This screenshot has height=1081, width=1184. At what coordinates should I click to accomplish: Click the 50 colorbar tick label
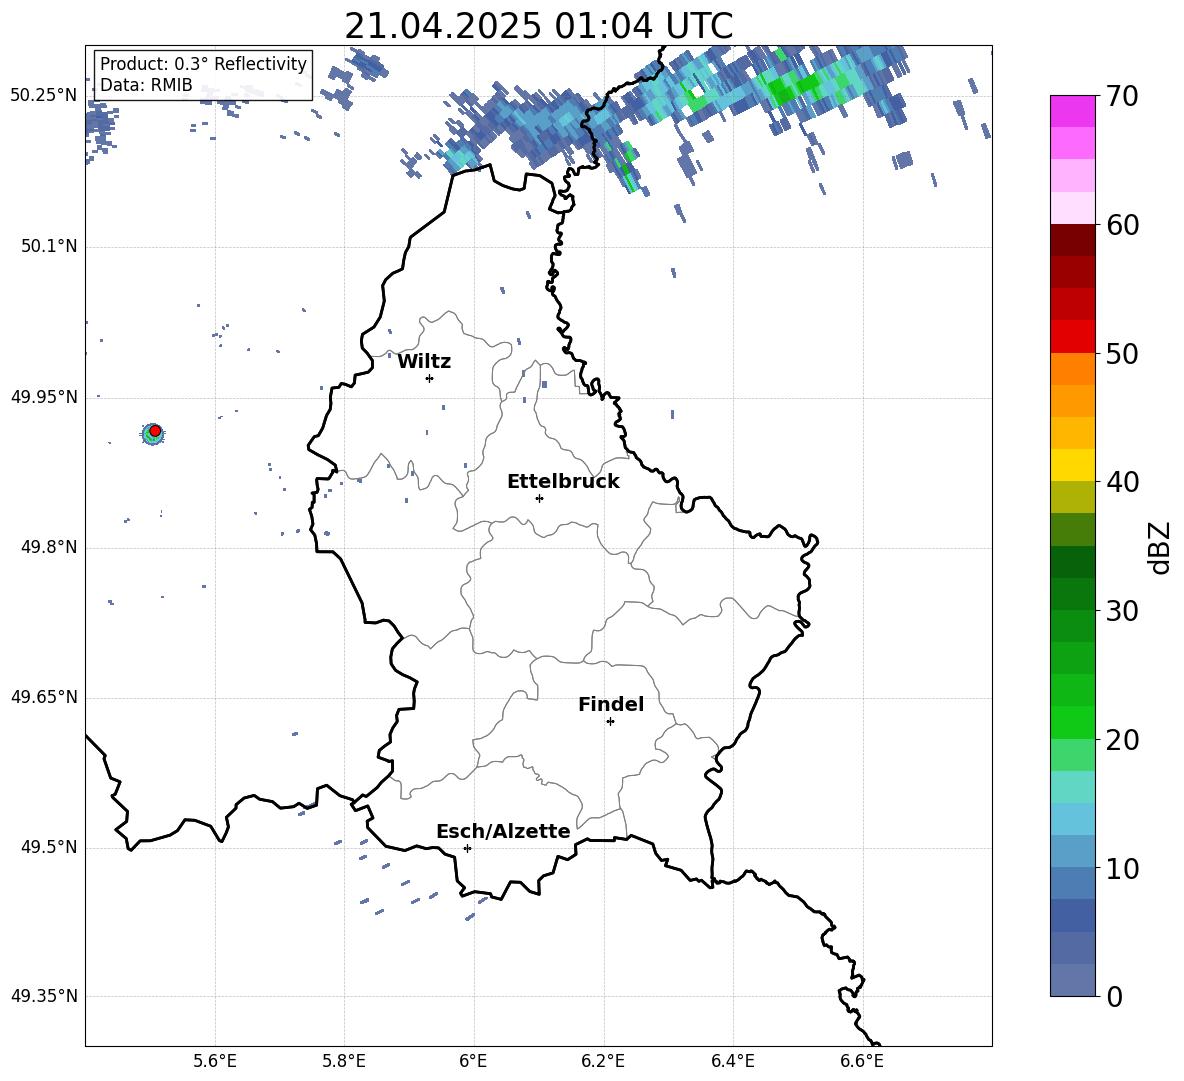click(1121, 354)
